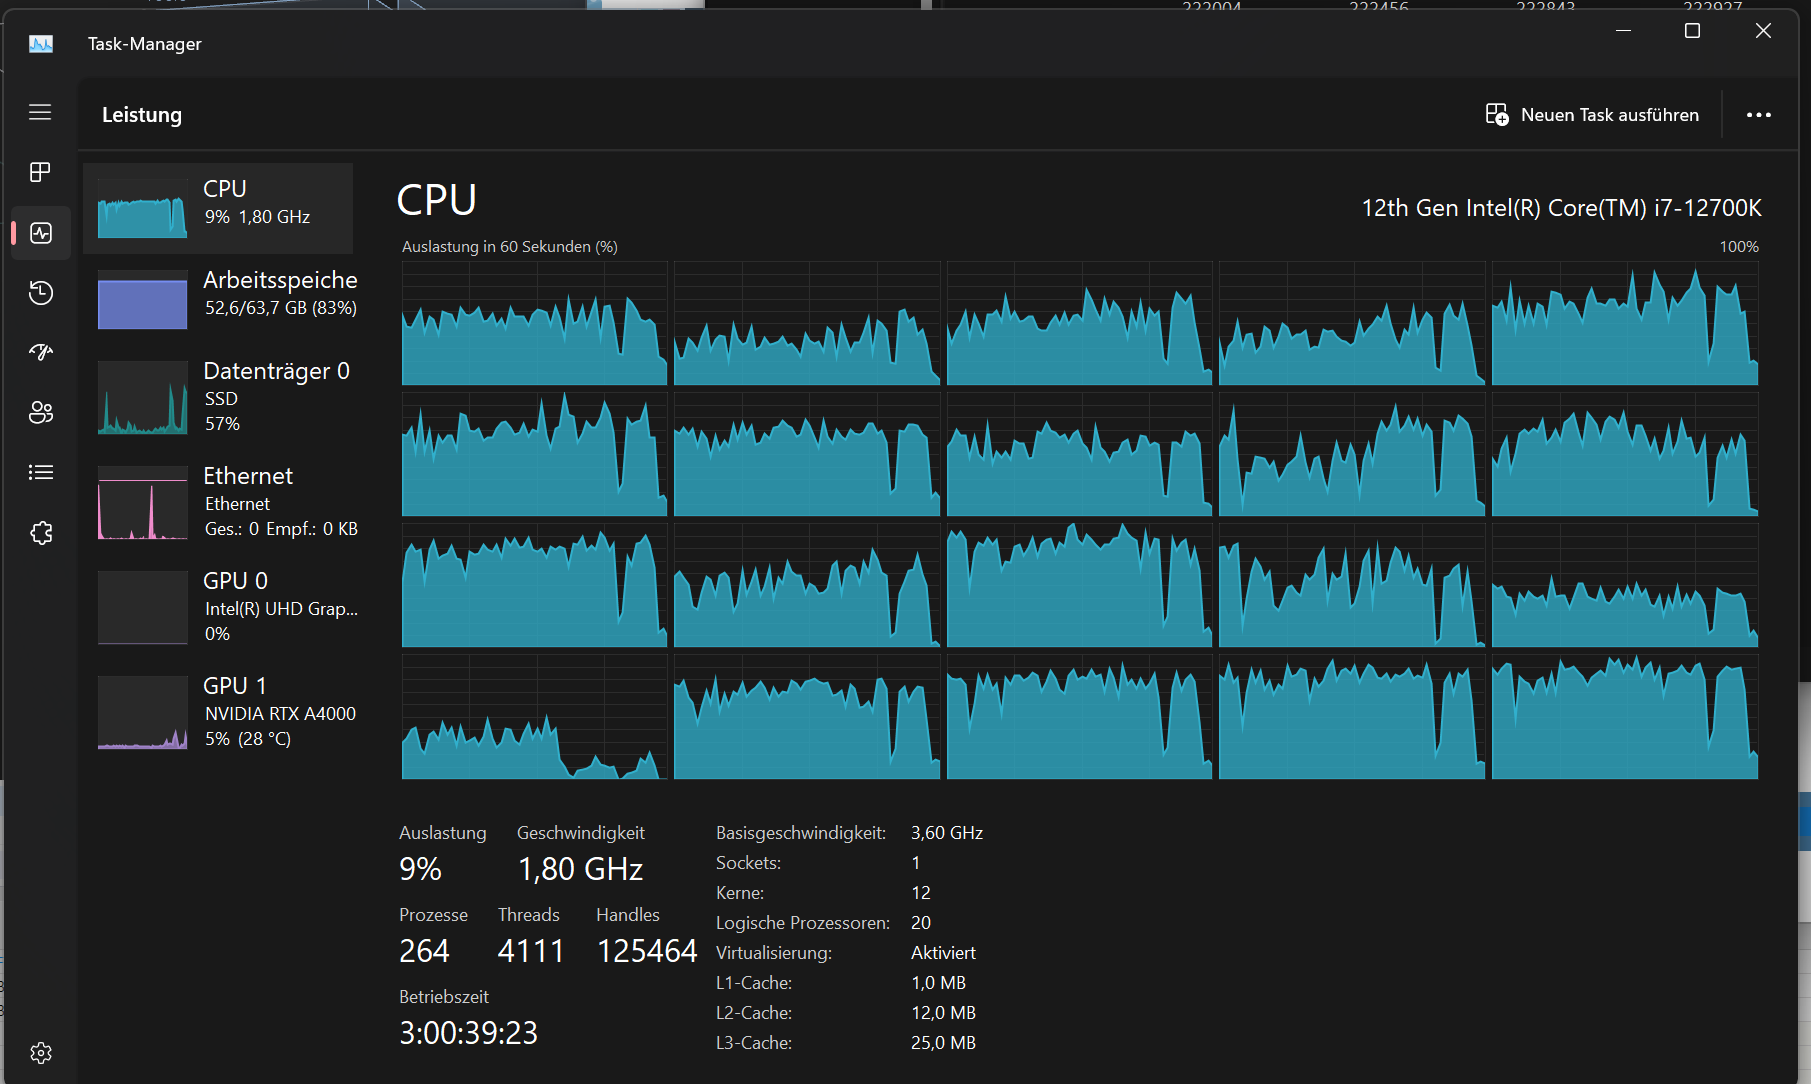Click the bottom-right logical processor graph
Screen dimensions: 1811x1084
tap(1625, 717)
